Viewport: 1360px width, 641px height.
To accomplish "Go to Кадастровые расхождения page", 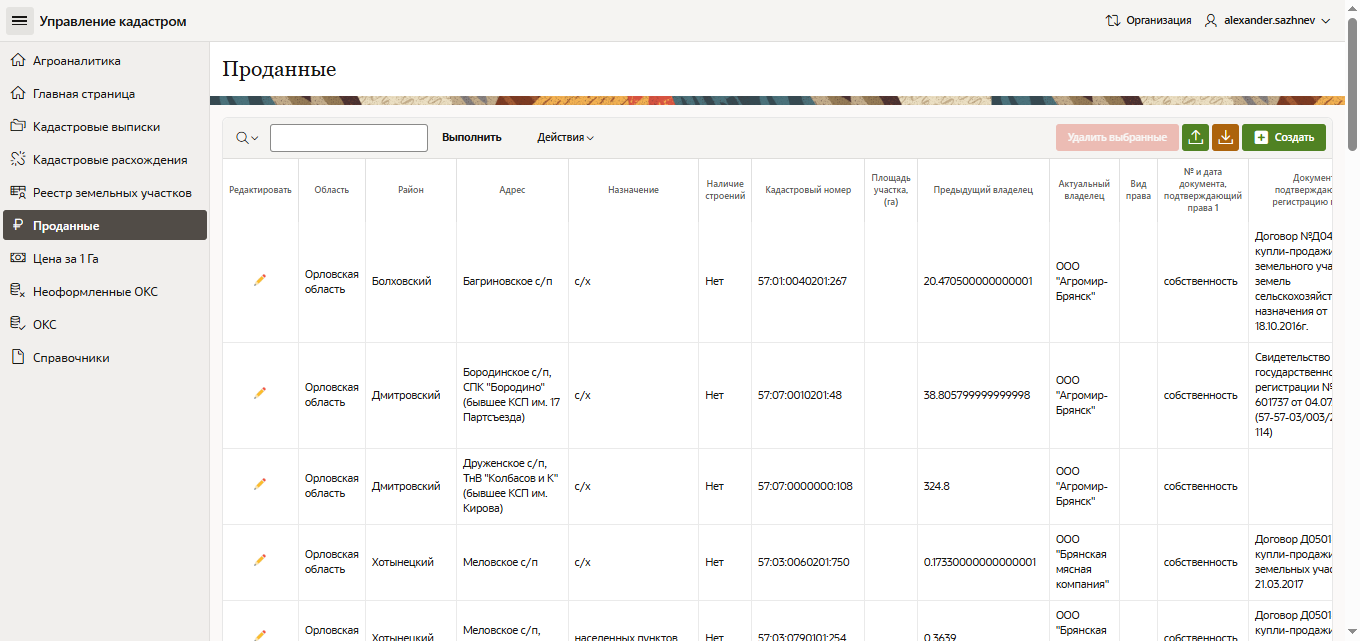I will tap(109, 160).
